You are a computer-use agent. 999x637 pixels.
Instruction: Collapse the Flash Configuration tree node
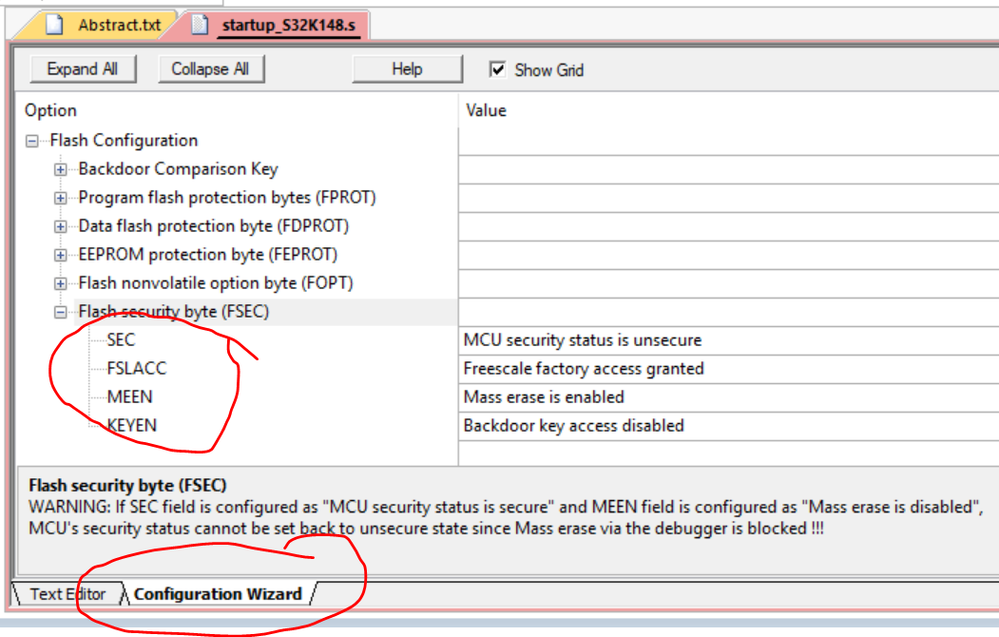click(33, 141)
